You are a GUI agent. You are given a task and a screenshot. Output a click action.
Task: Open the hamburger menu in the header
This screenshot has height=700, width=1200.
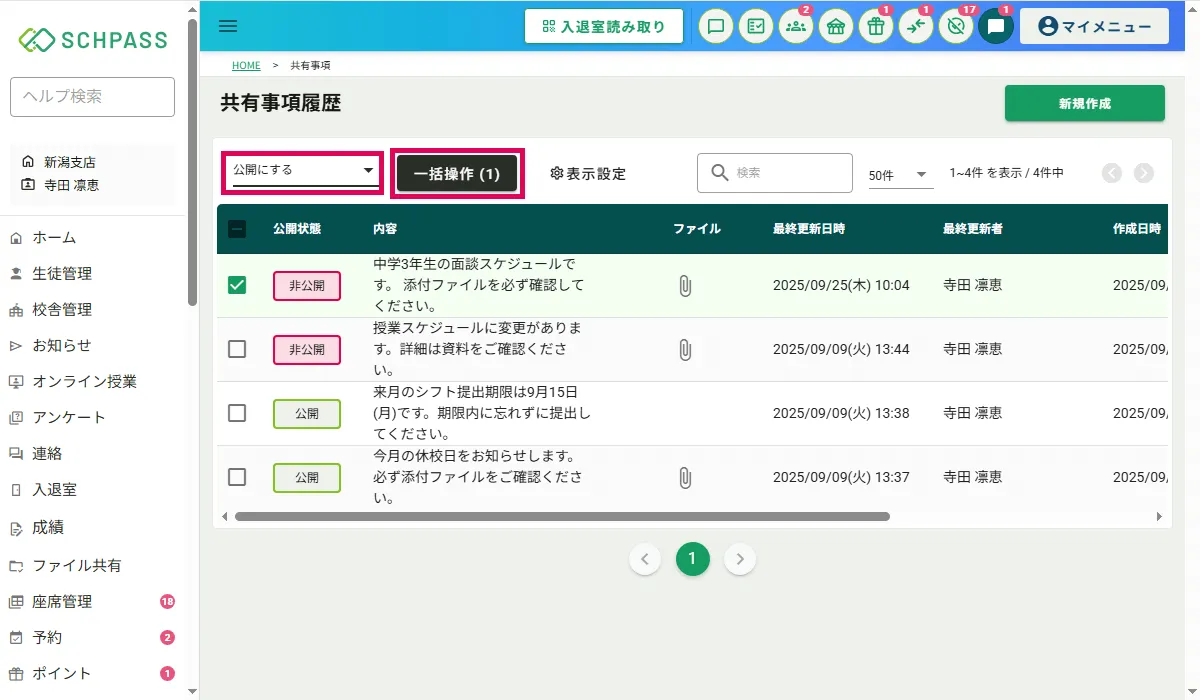click(228, 26)
